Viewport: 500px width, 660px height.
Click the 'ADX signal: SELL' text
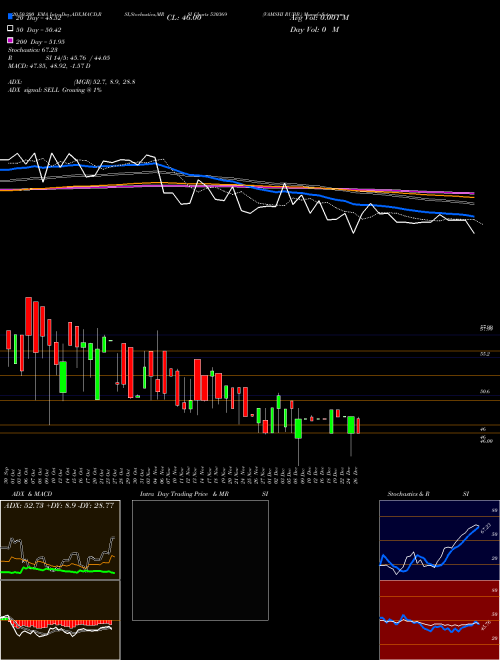[34, 90]
